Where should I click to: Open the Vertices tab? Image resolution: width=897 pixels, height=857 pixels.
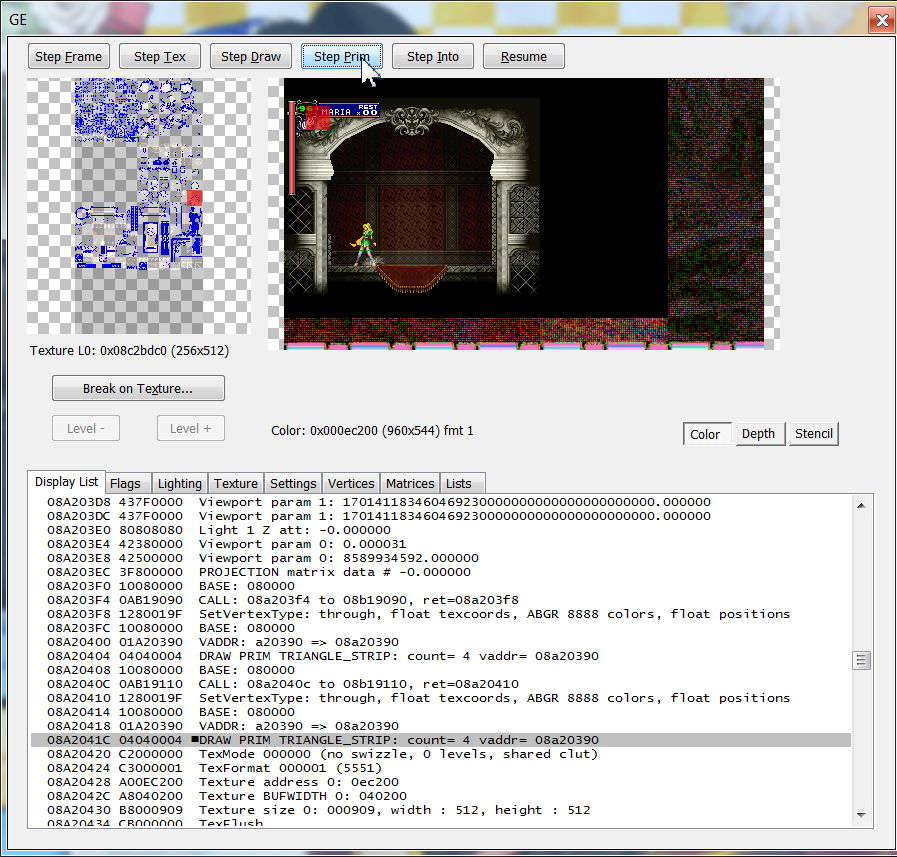(351, 484)
